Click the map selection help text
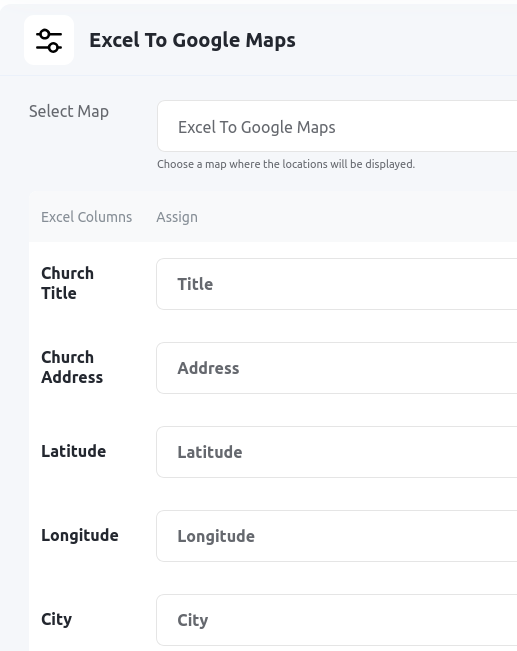 (x=286, y=164)
